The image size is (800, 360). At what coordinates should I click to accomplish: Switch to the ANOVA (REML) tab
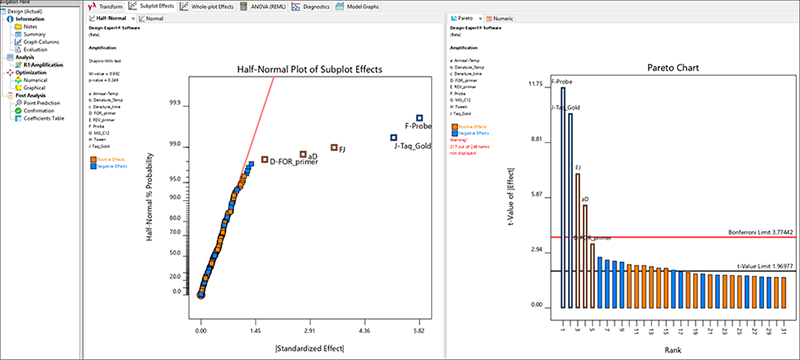coord(262,7)
